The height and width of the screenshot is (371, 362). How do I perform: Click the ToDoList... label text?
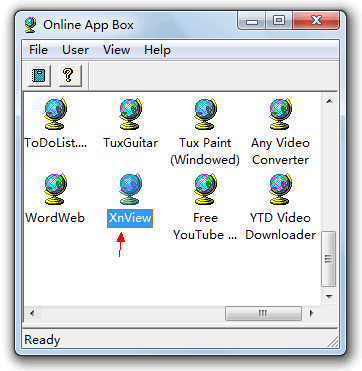click(56, 143)
